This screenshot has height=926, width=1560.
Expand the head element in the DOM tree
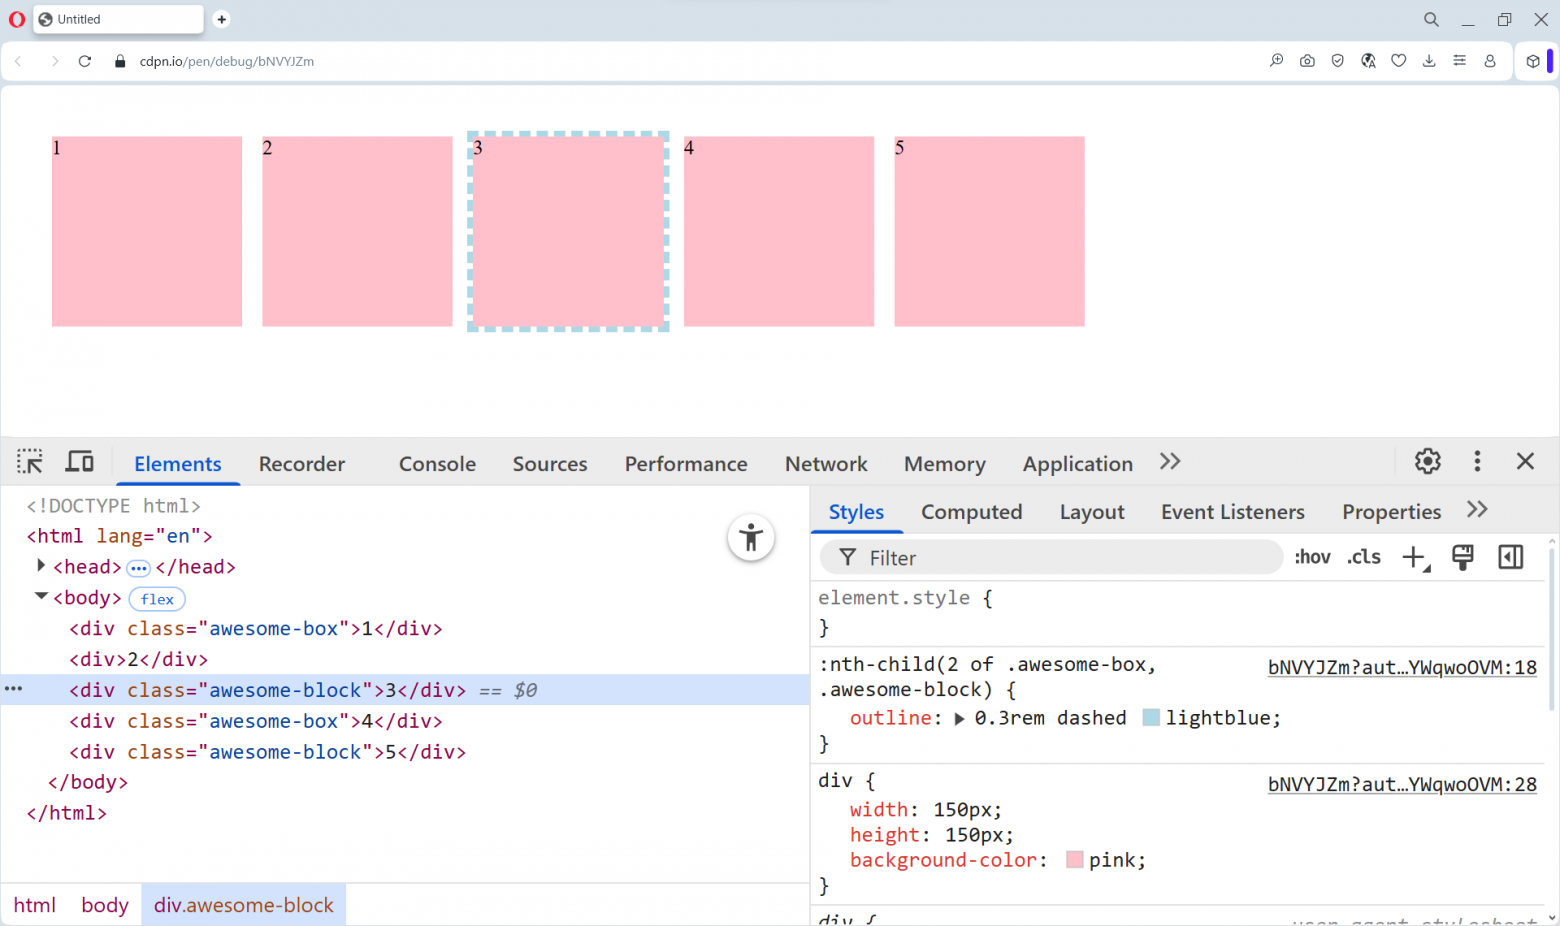[x=40, y=566]
